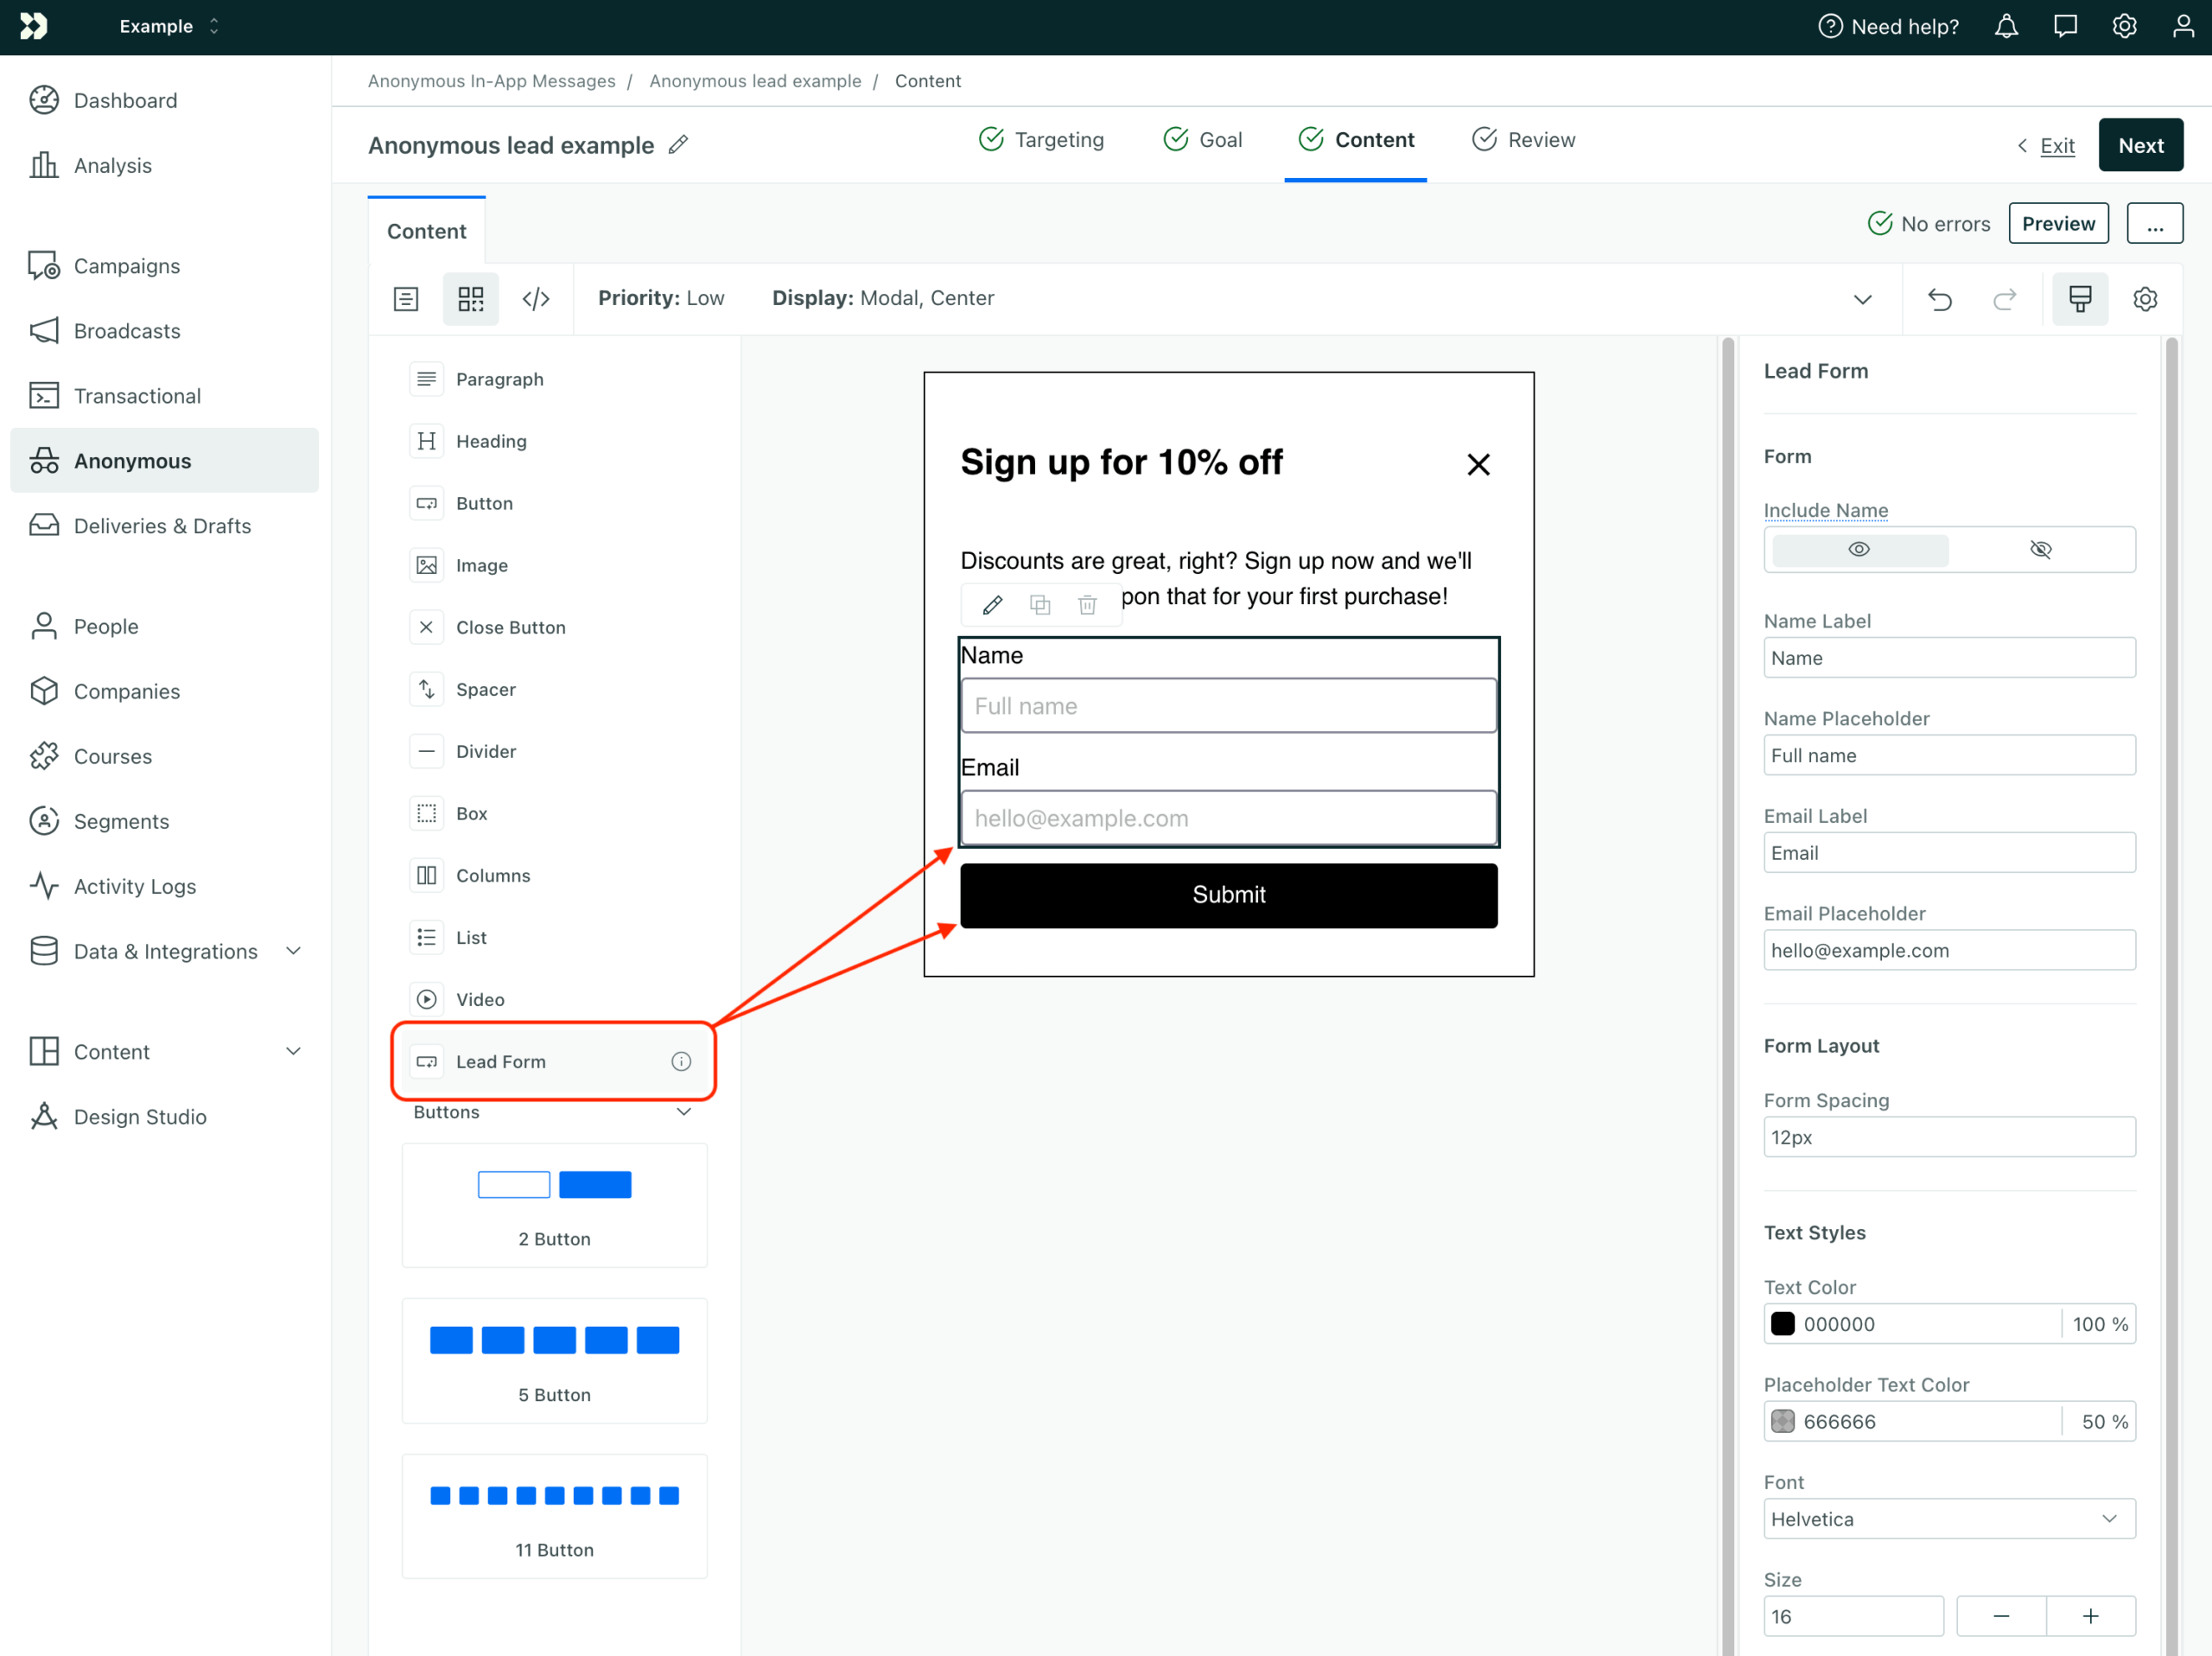2212x1656 pixels.
Task: Collapse the Buttons section
Action: (684, 1111)
